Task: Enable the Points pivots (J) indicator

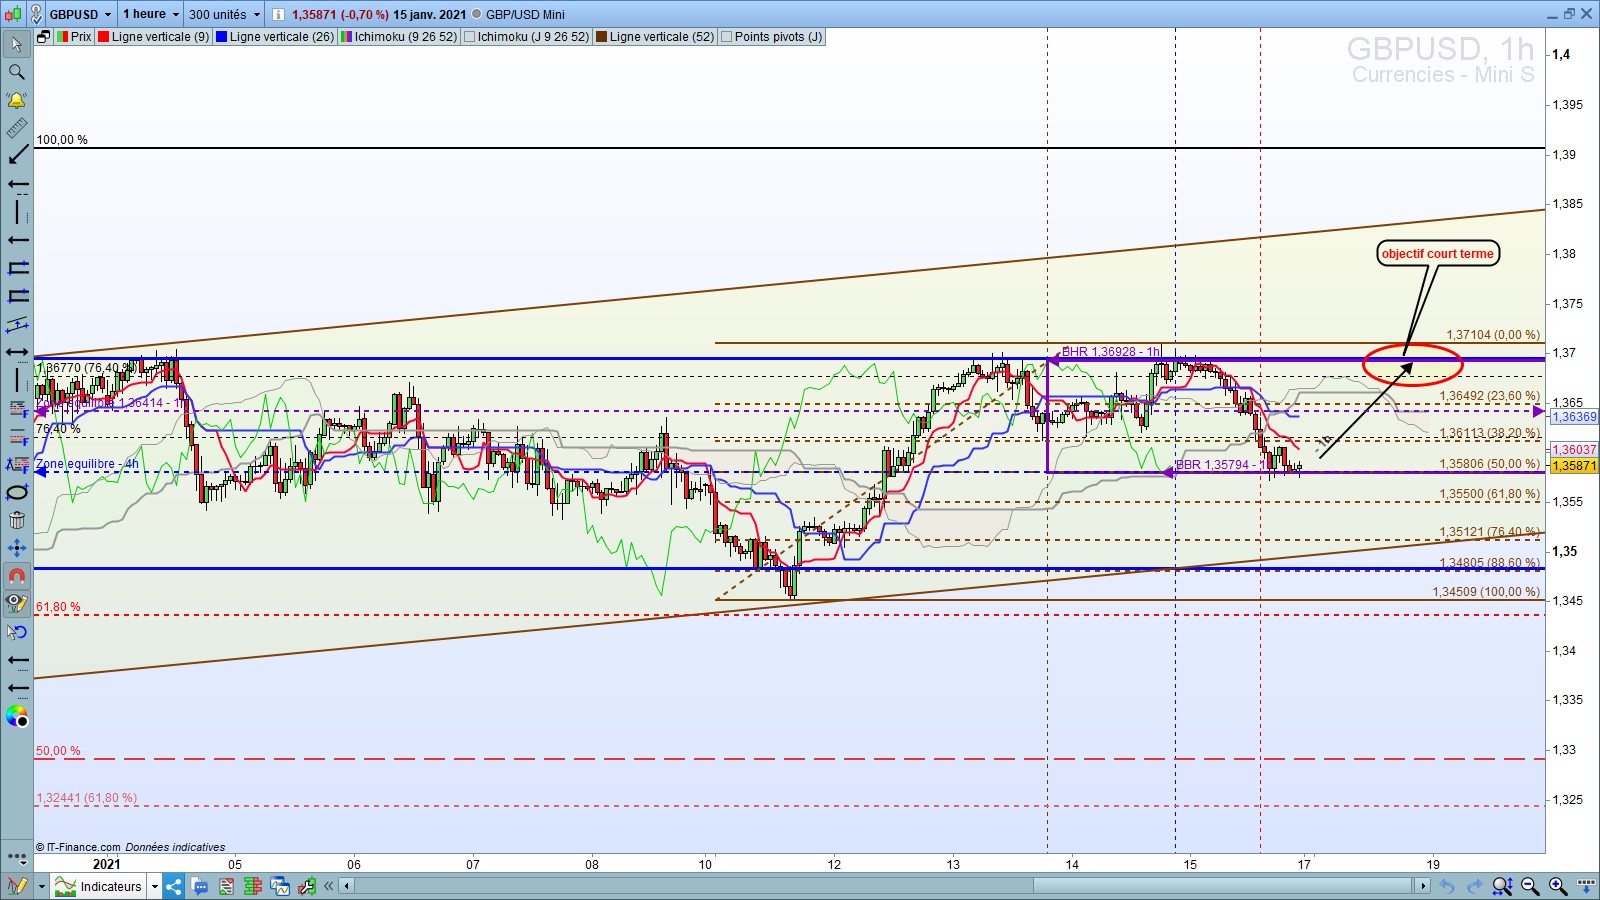Action: [x=727, y=37]
